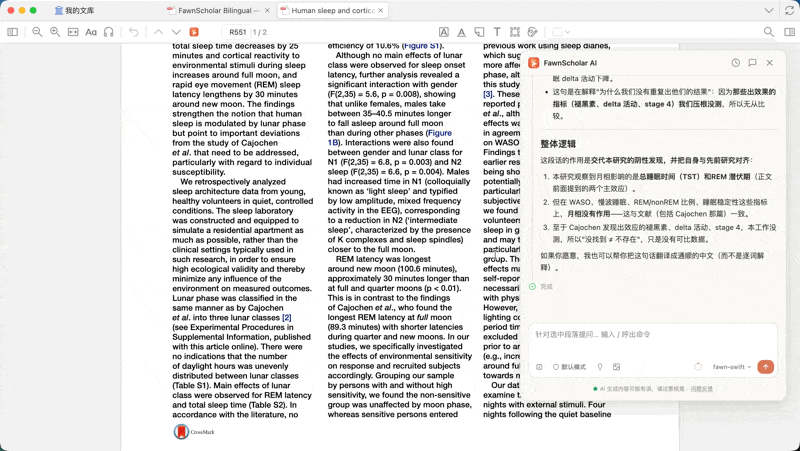
Task: Open FawnScholar AI from toolbar icon
Action: (194, 32)
